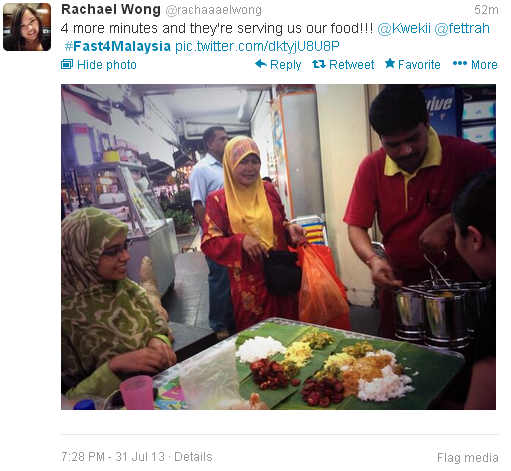Click Flag media link
Screen dimensions: 511x471
[x=468, y=458]
